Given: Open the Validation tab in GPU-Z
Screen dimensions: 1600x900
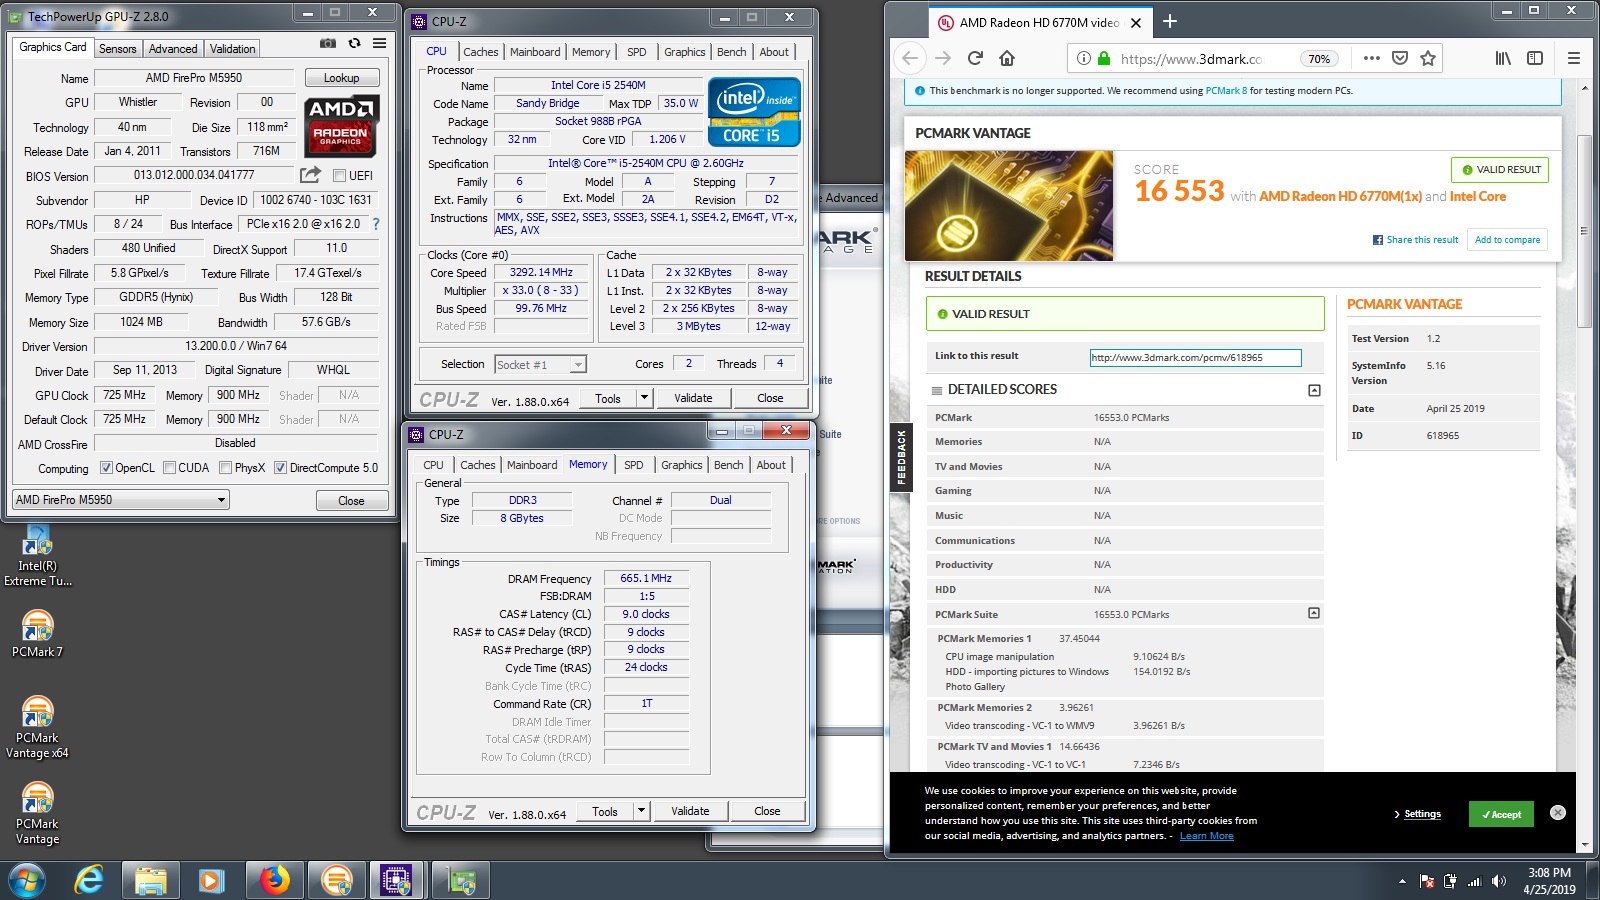Looking at the screenshot, I should click(232, 49).
